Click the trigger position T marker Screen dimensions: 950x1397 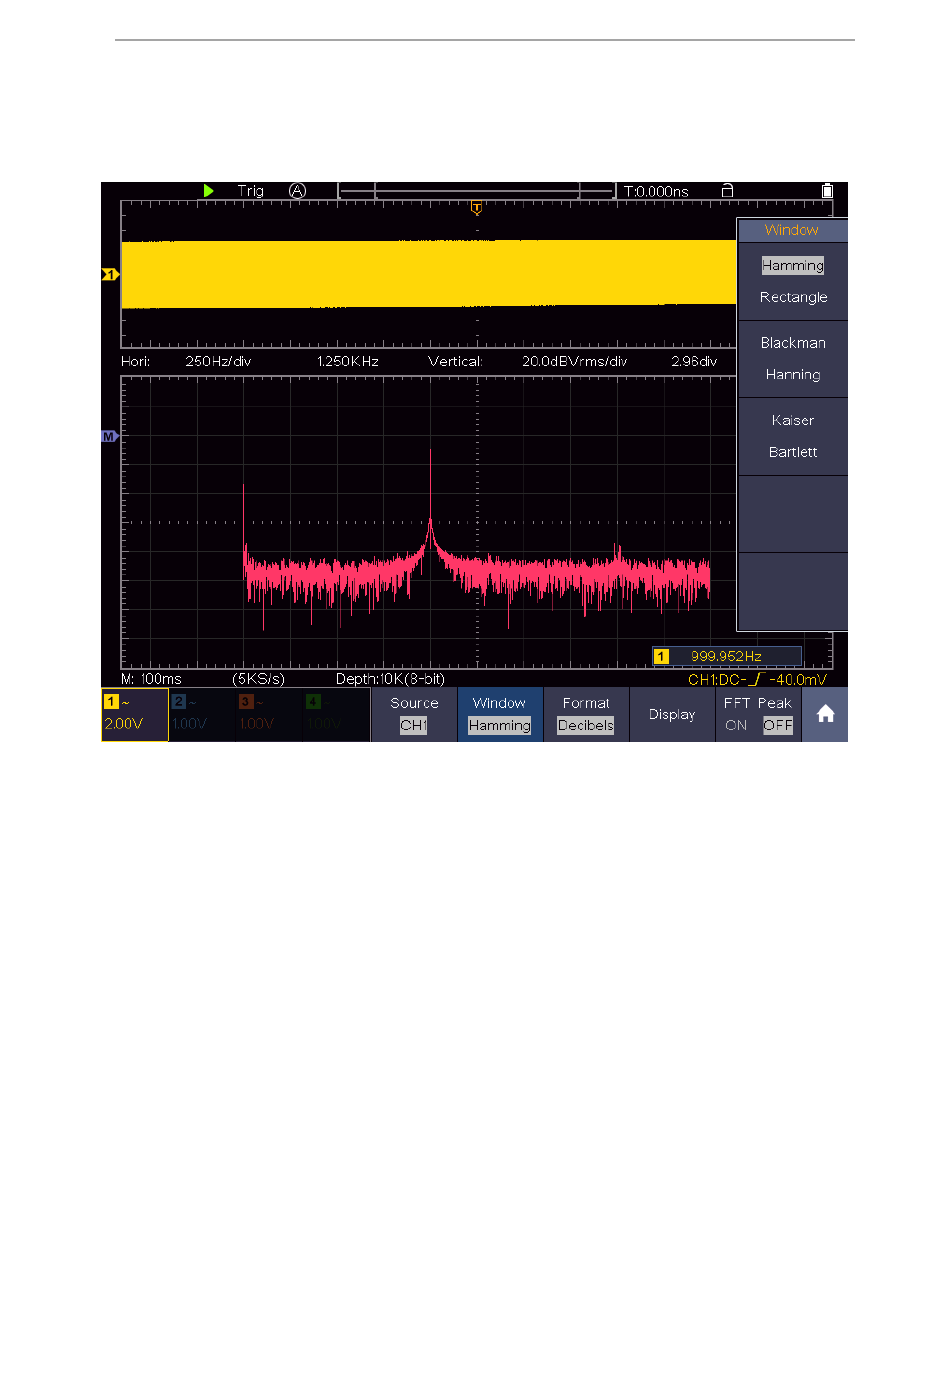476,208
